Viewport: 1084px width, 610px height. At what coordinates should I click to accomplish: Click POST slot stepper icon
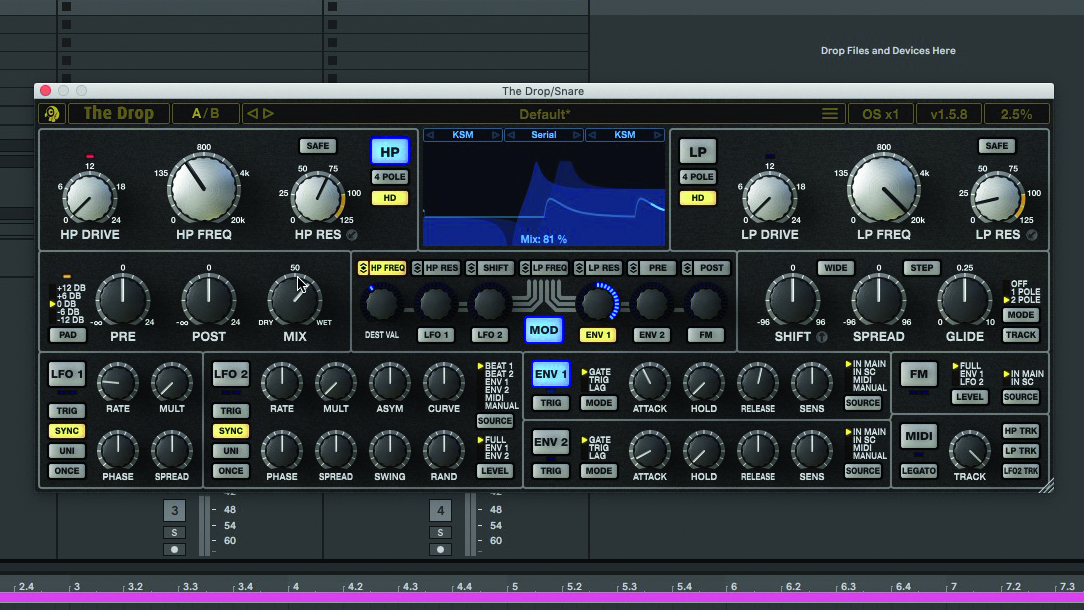pyautogui.click(x=686, y=268)
